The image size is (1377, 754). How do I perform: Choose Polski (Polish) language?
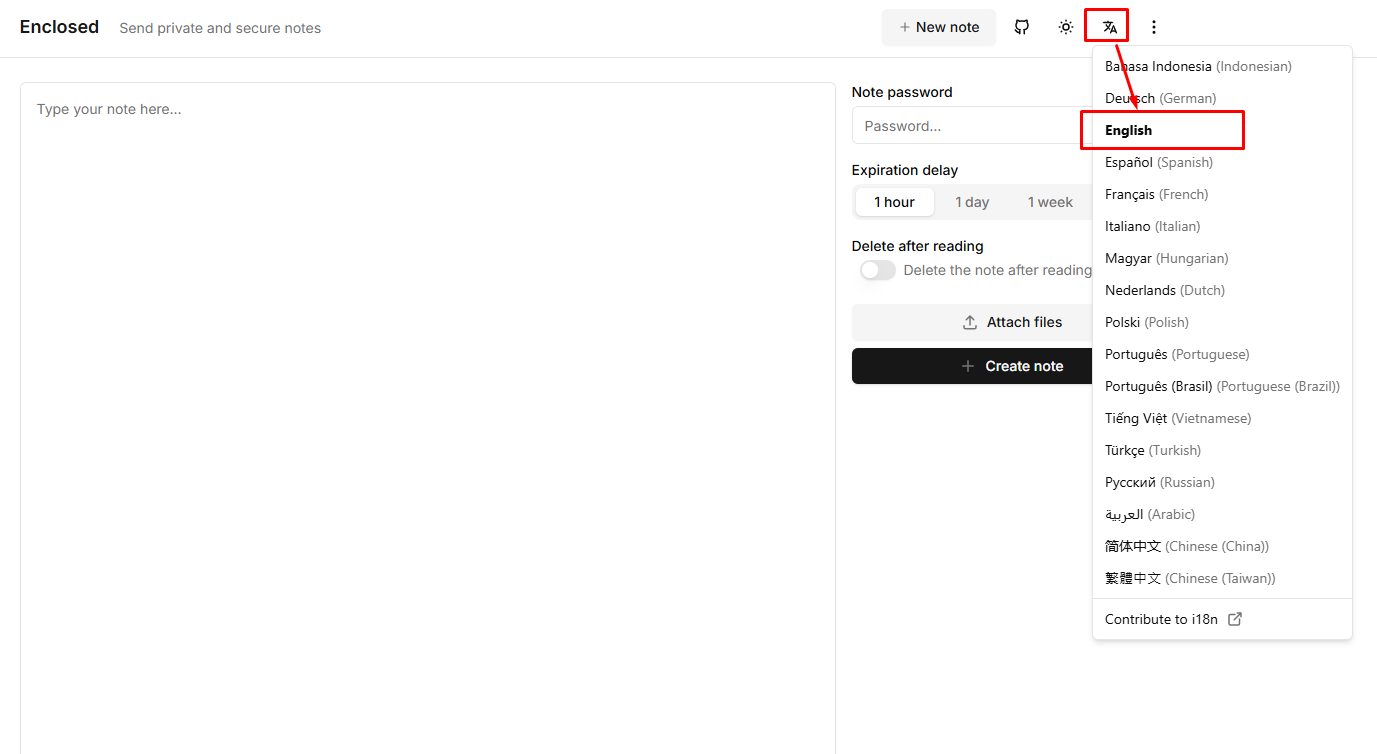tap(1222, 322)
